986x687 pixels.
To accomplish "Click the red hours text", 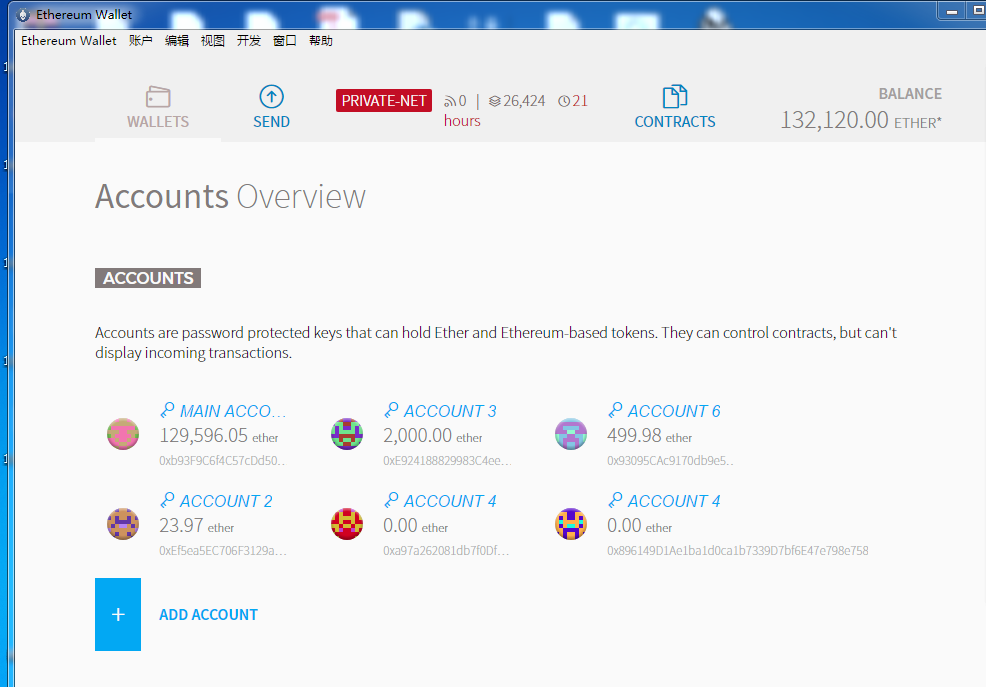I will 462,121.
